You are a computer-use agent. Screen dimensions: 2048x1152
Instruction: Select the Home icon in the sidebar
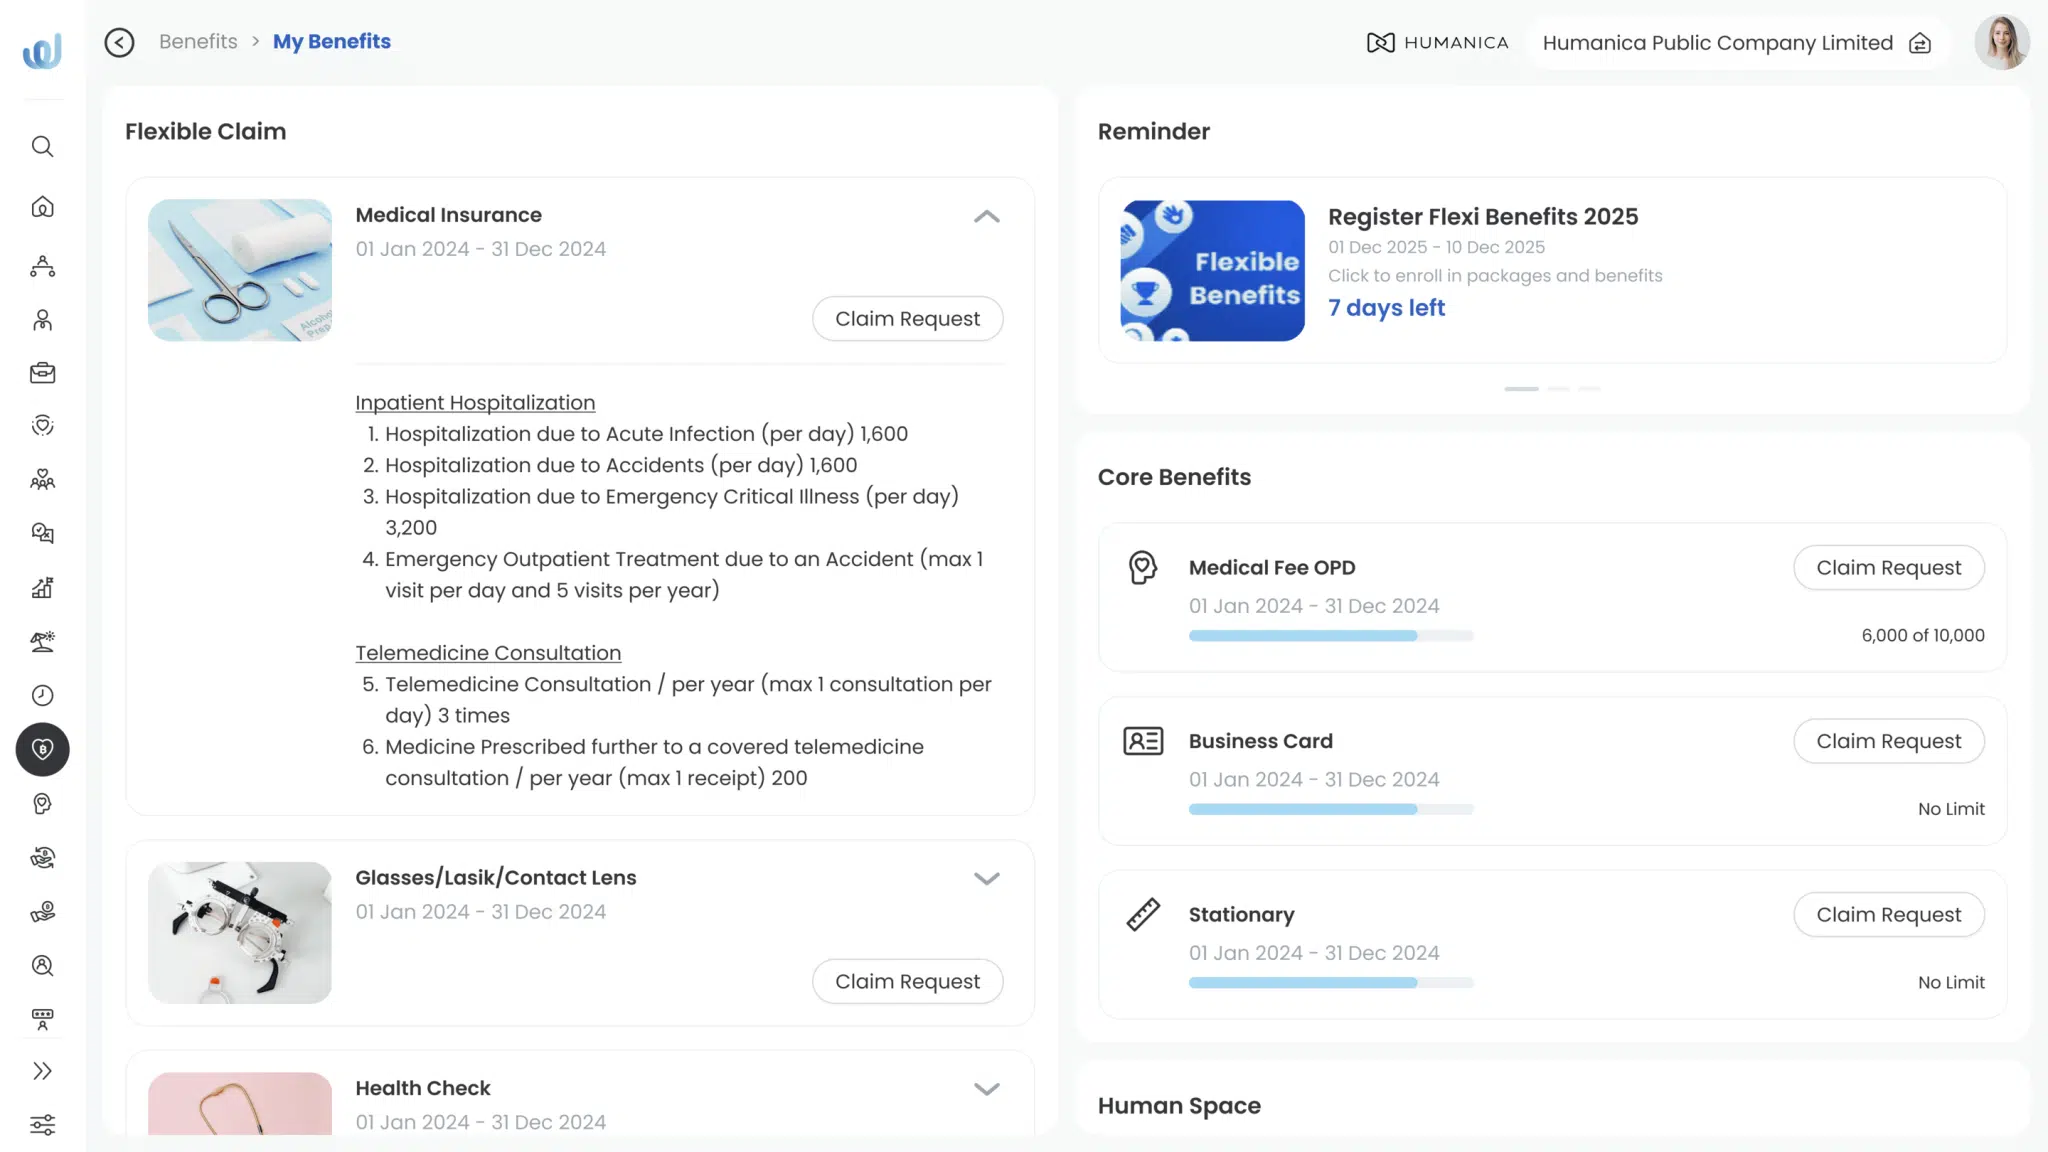(x=42, y=207)
